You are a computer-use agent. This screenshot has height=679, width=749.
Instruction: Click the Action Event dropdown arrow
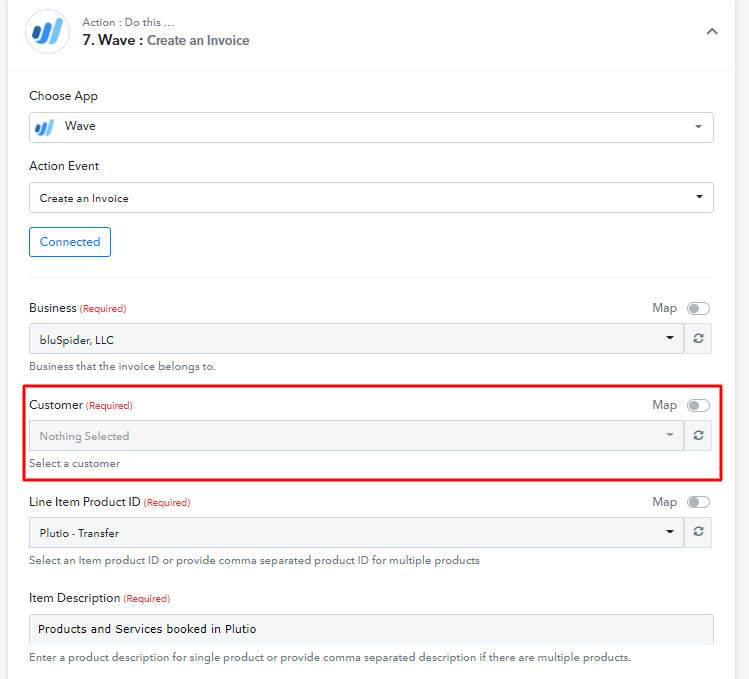click(699, 197)
